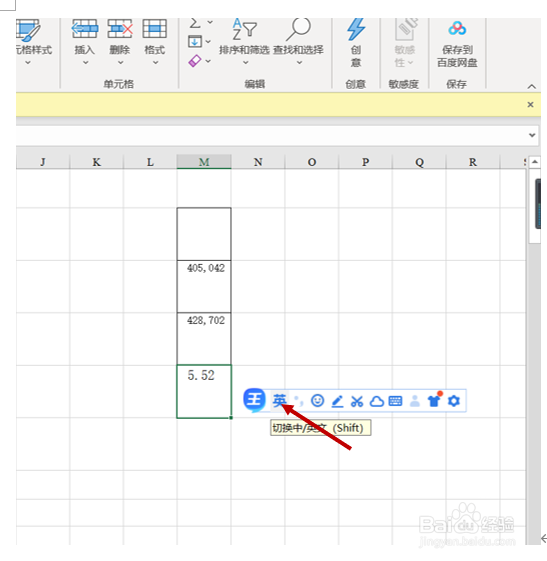
Task: Click the cloud icon on IME toolbar
Action: (x=376, y=402)
